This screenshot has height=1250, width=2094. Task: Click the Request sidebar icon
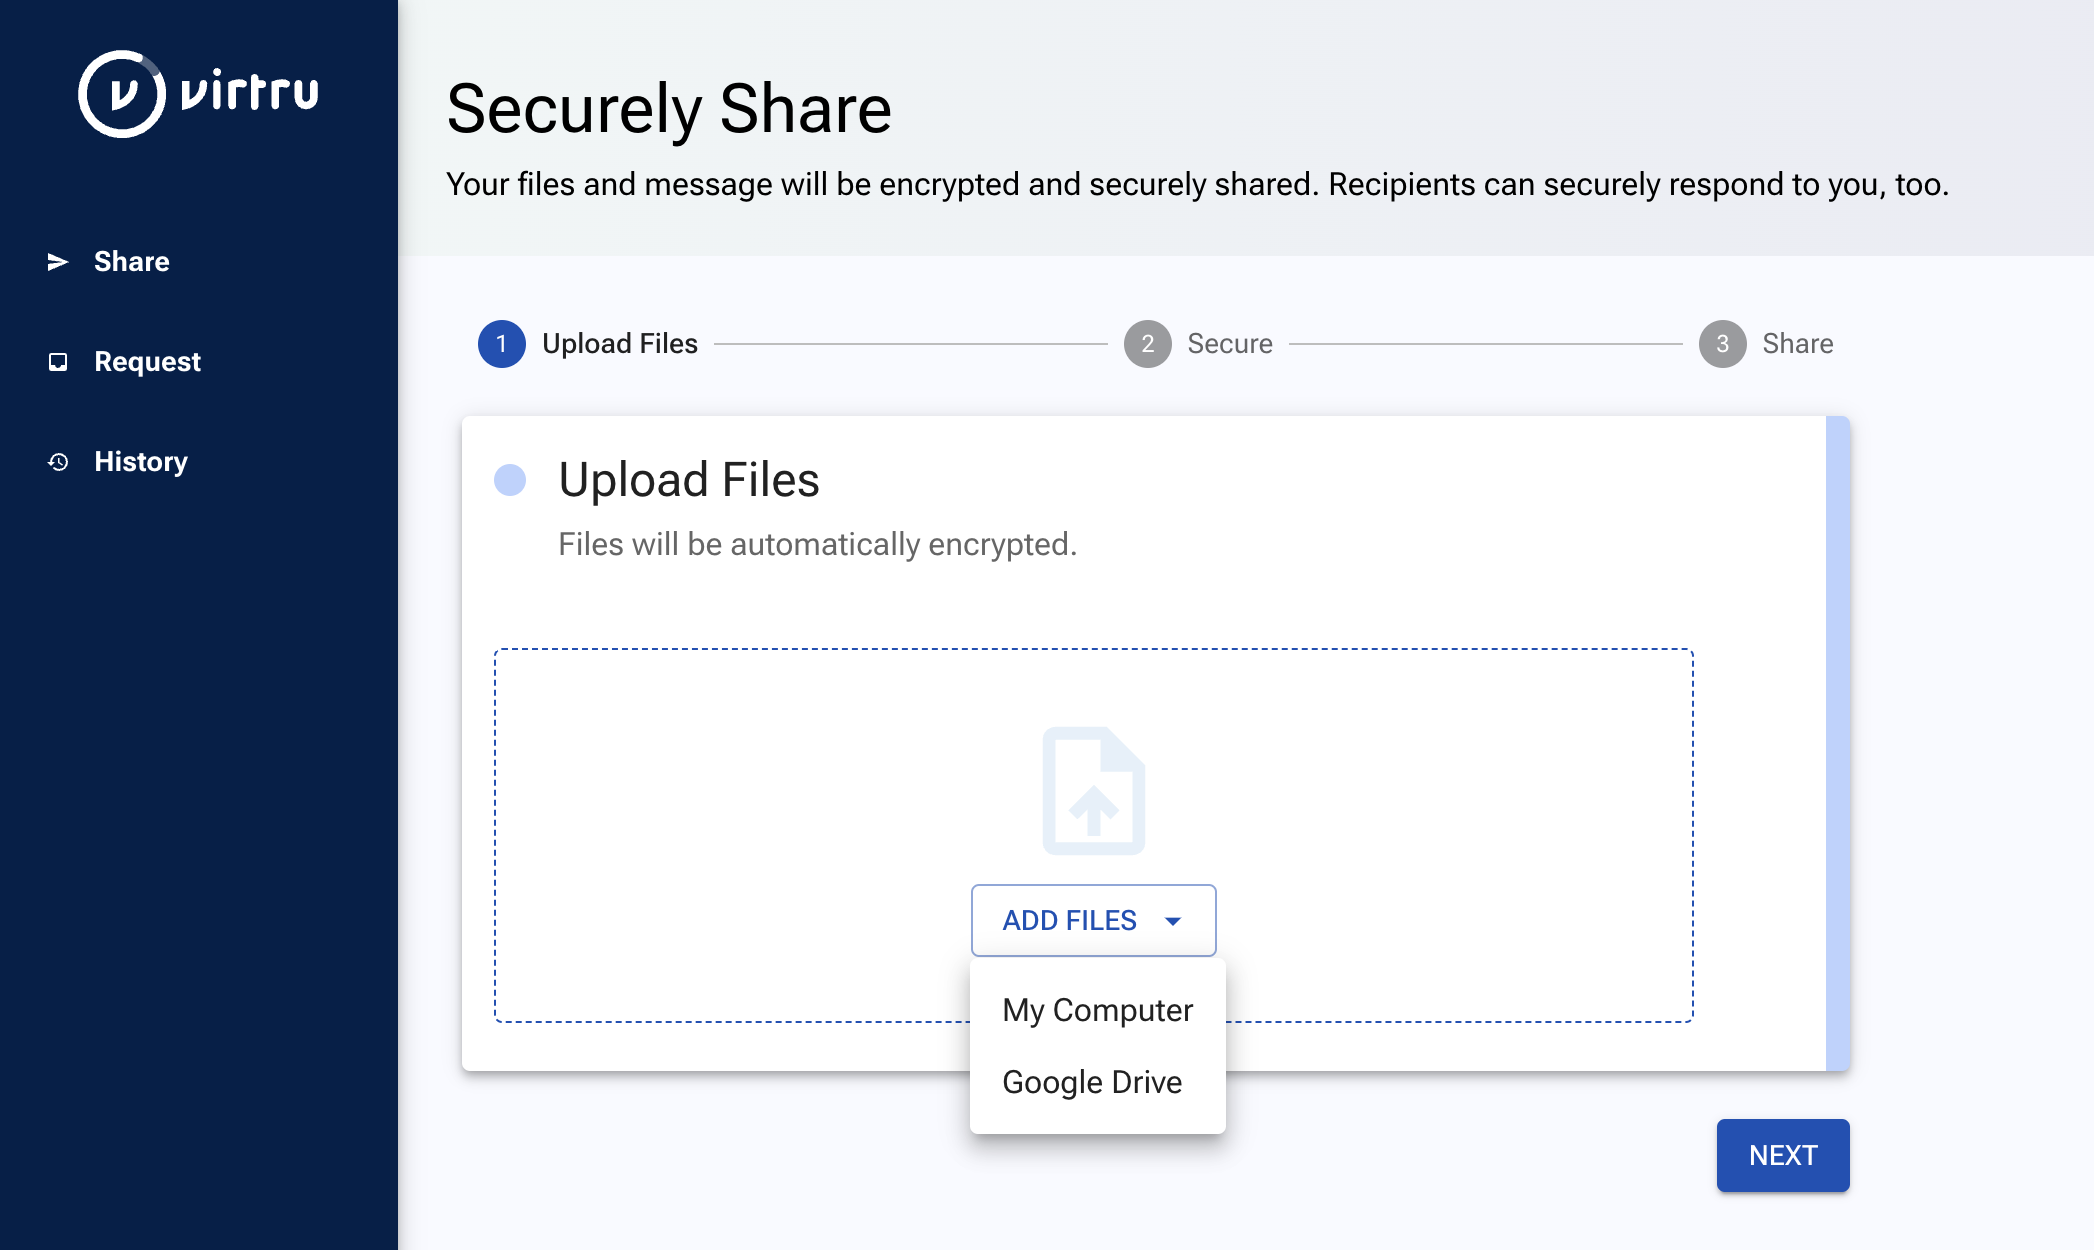(60, 361)
